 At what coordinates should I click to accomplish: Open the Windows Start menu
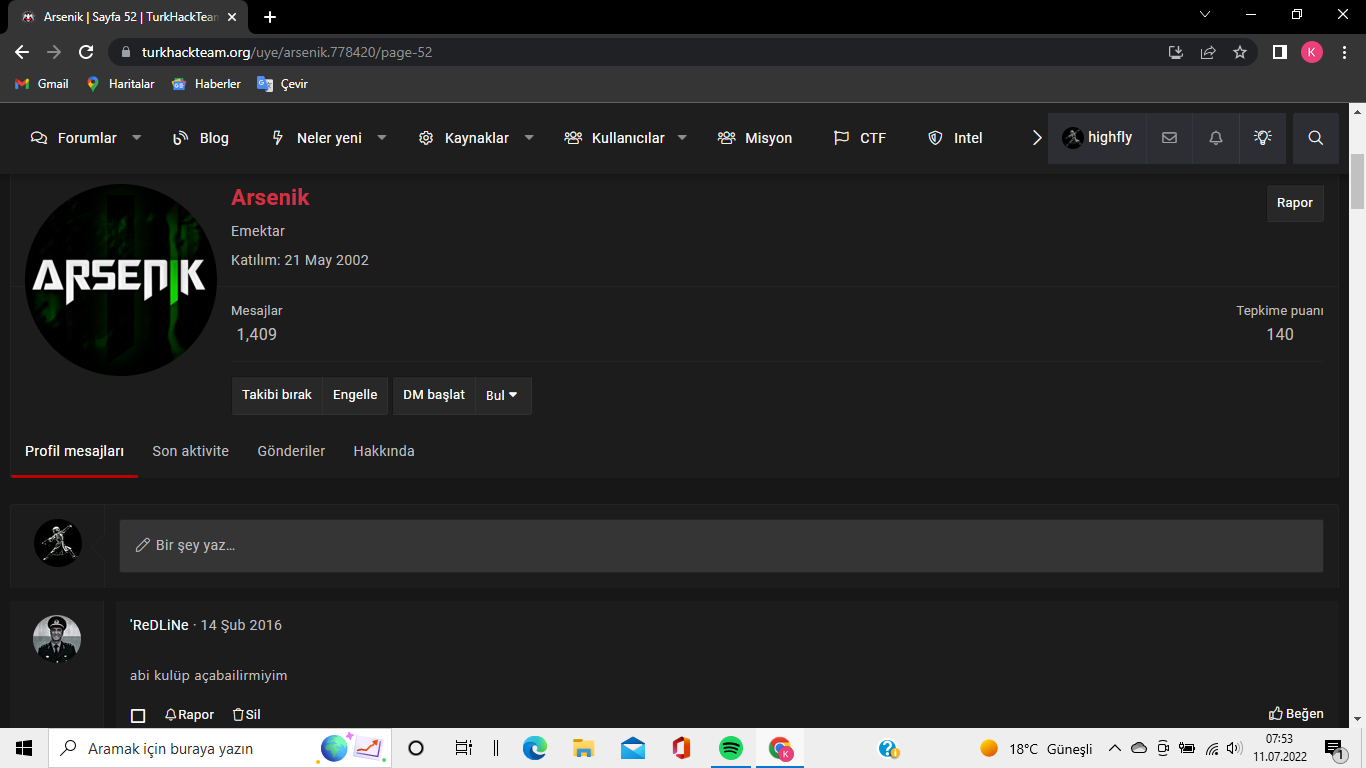[24, 748]
